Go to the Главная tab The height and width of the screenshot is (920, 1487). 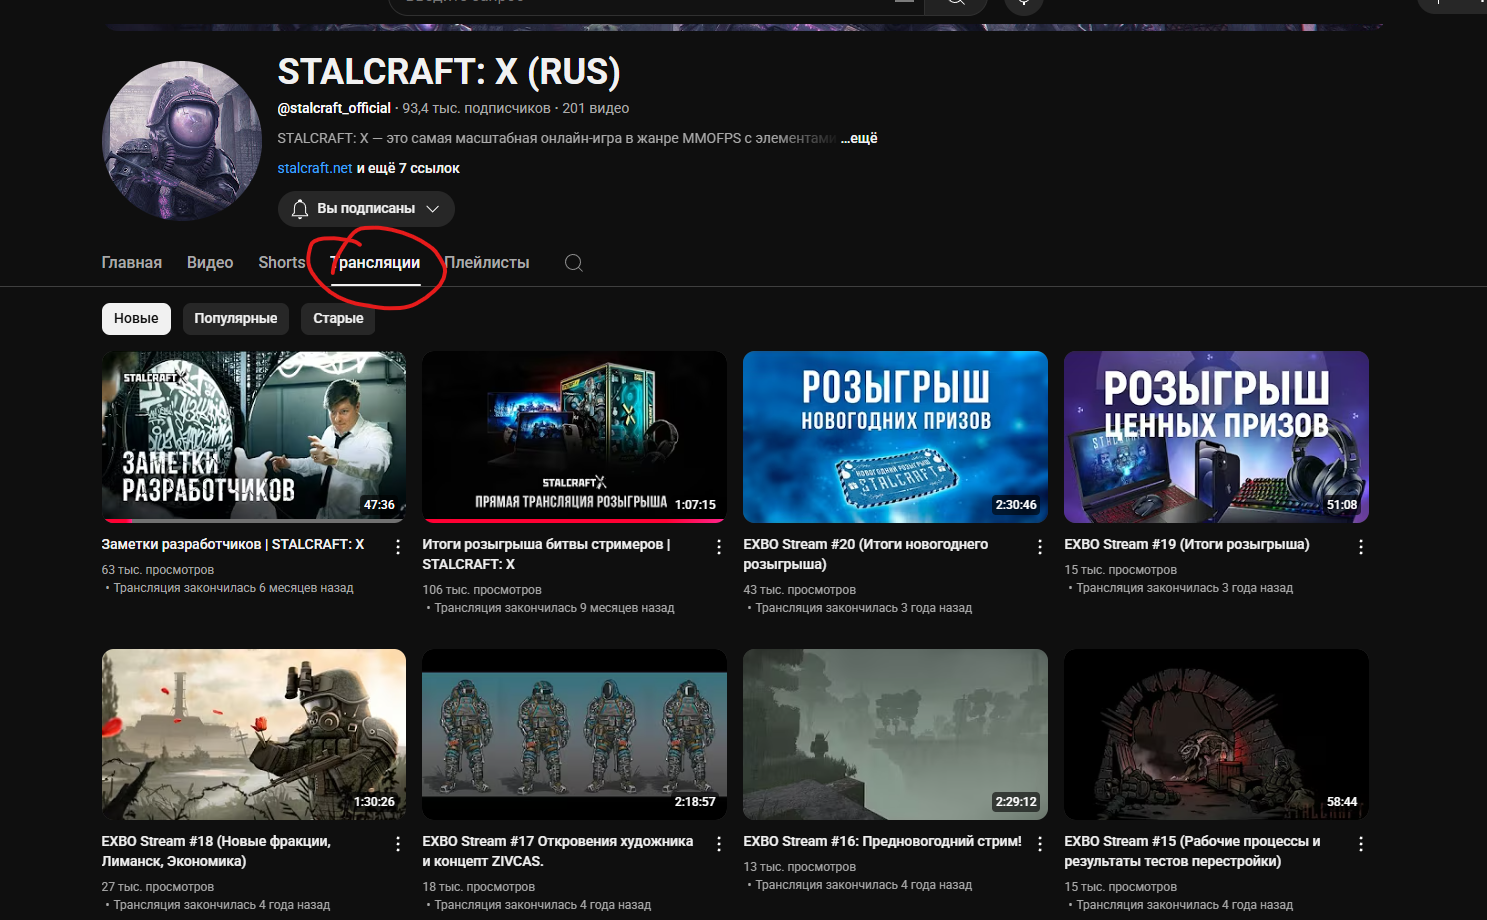[131, 263]
